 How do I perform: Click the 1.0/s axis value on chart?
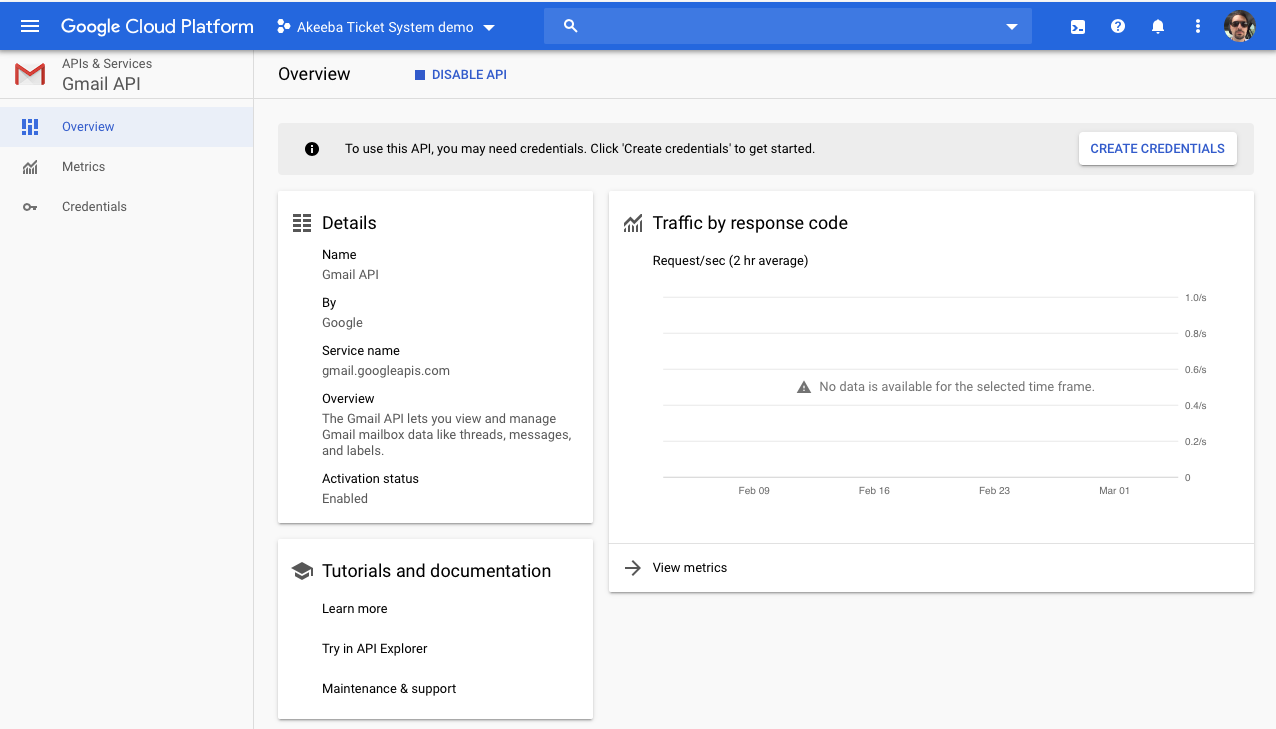[x=1196, y=298]
